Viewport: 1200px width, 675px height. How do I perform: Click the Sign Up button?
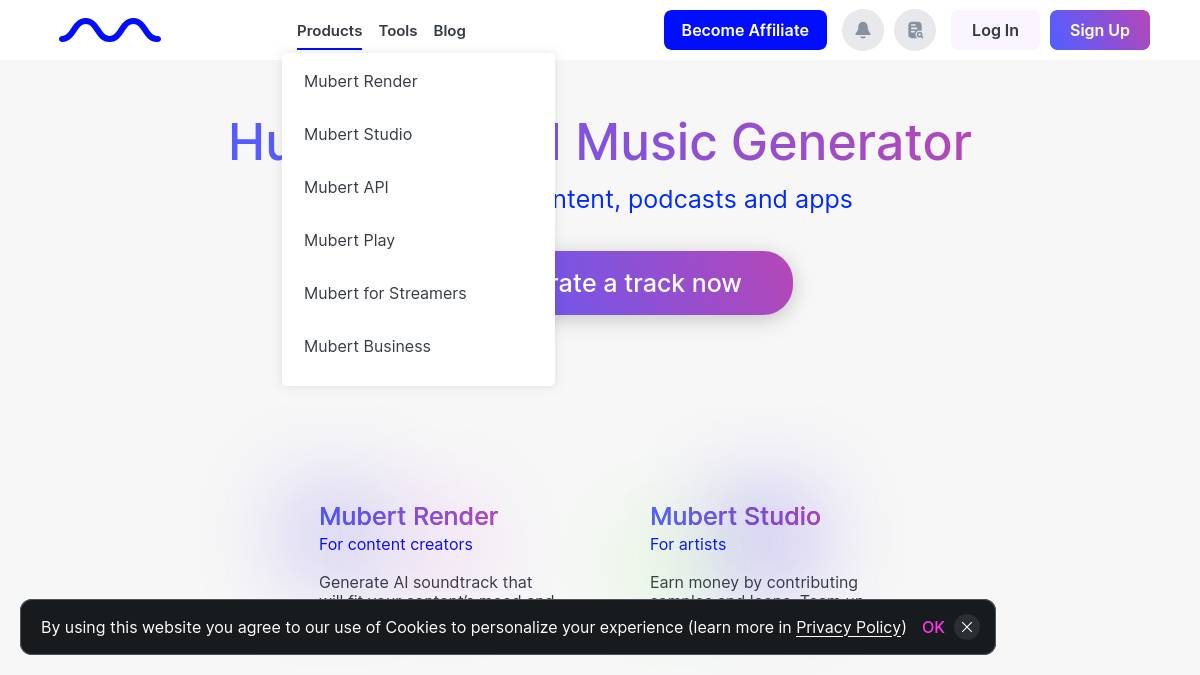tap(1099, 30)
